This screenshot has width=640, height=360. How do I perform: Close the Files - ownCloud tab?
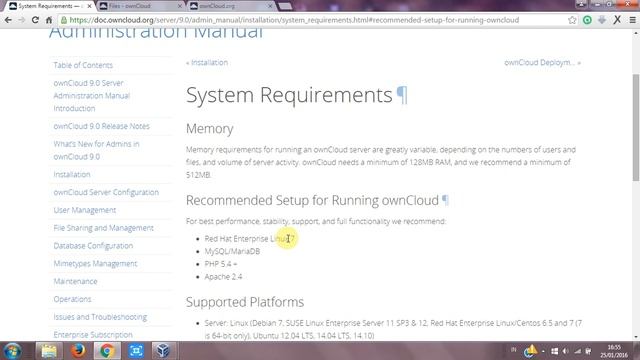coord(180,6)
